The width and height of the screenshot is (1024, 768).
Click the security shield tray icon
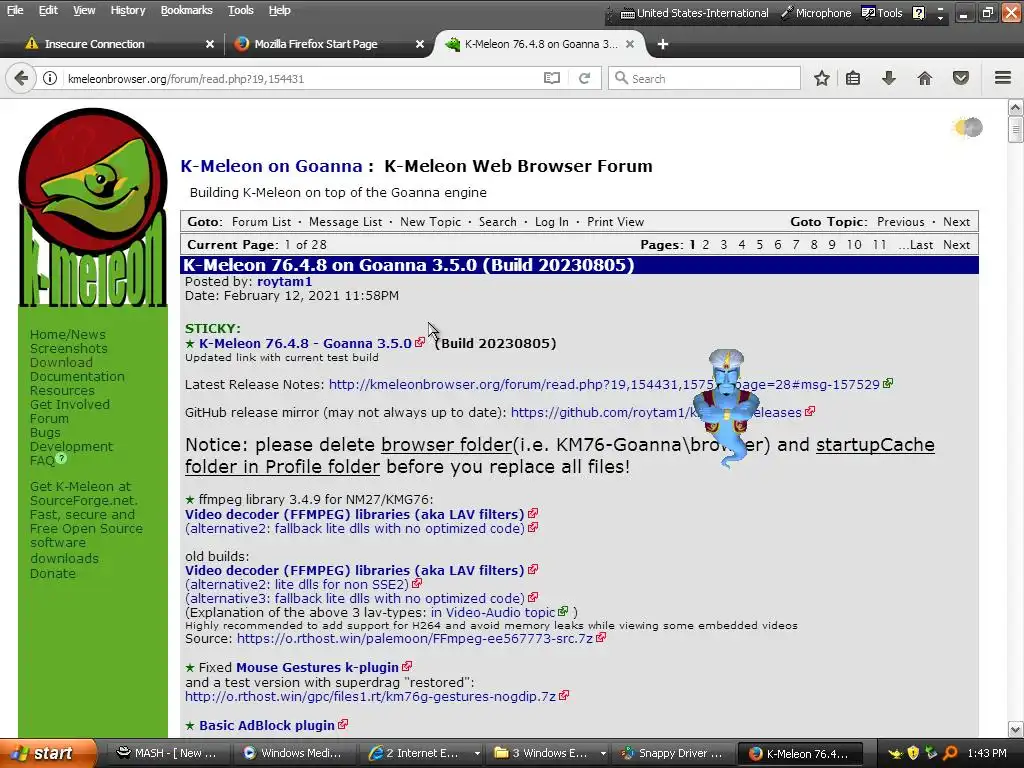coord(913,753)
